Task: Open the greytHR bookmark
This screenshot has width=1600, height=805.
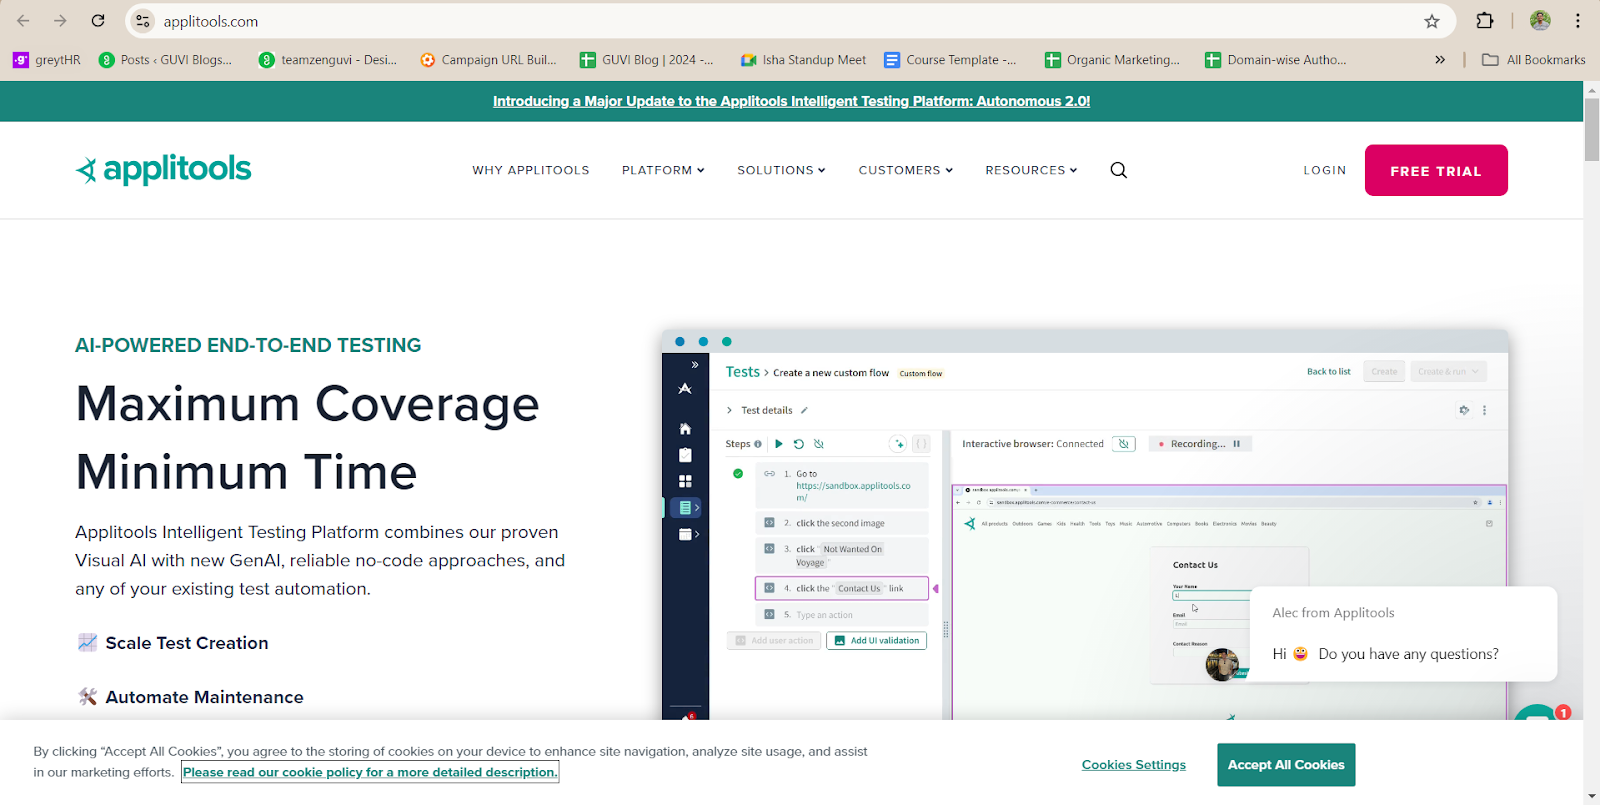Action: pos(47,60)
